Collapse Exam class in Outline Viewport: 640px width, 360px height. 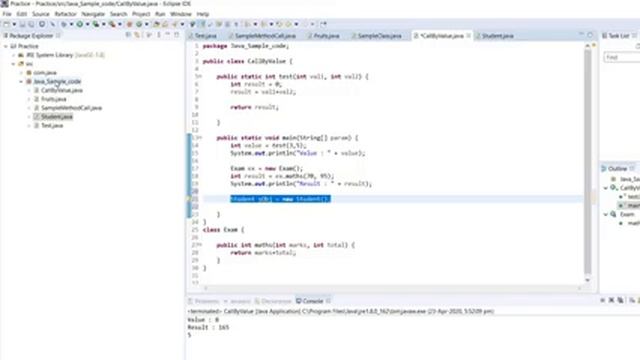606,214
